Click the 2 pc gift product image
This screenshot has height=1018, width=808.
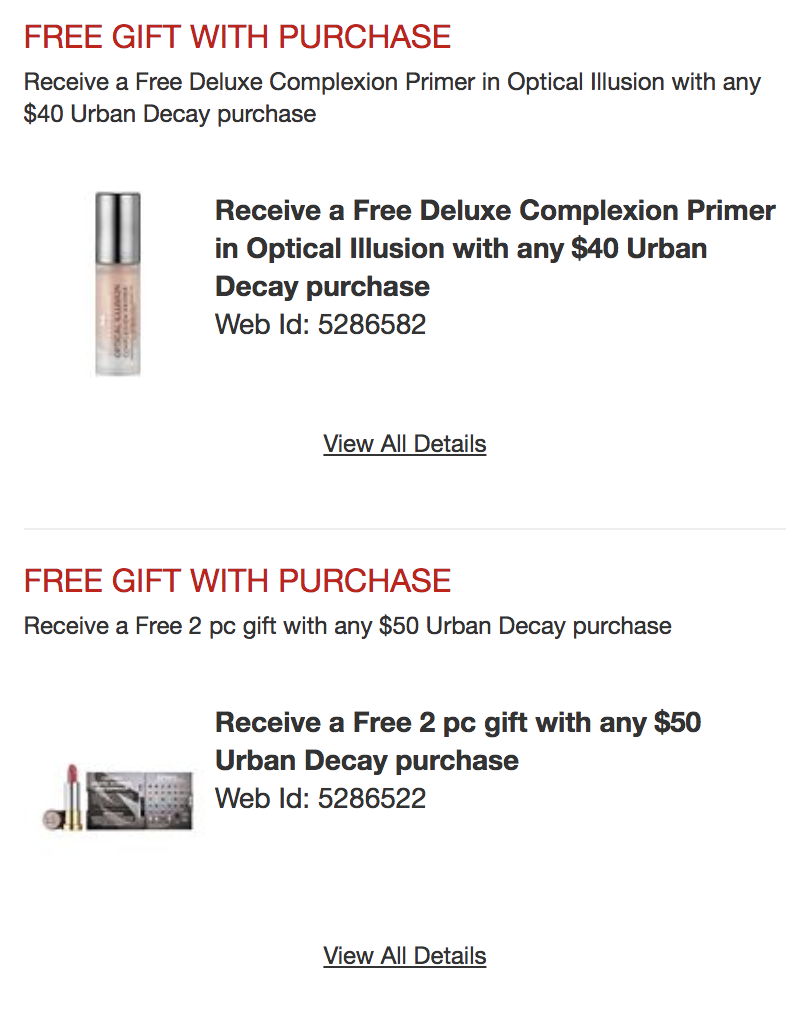tap(118, 797)
